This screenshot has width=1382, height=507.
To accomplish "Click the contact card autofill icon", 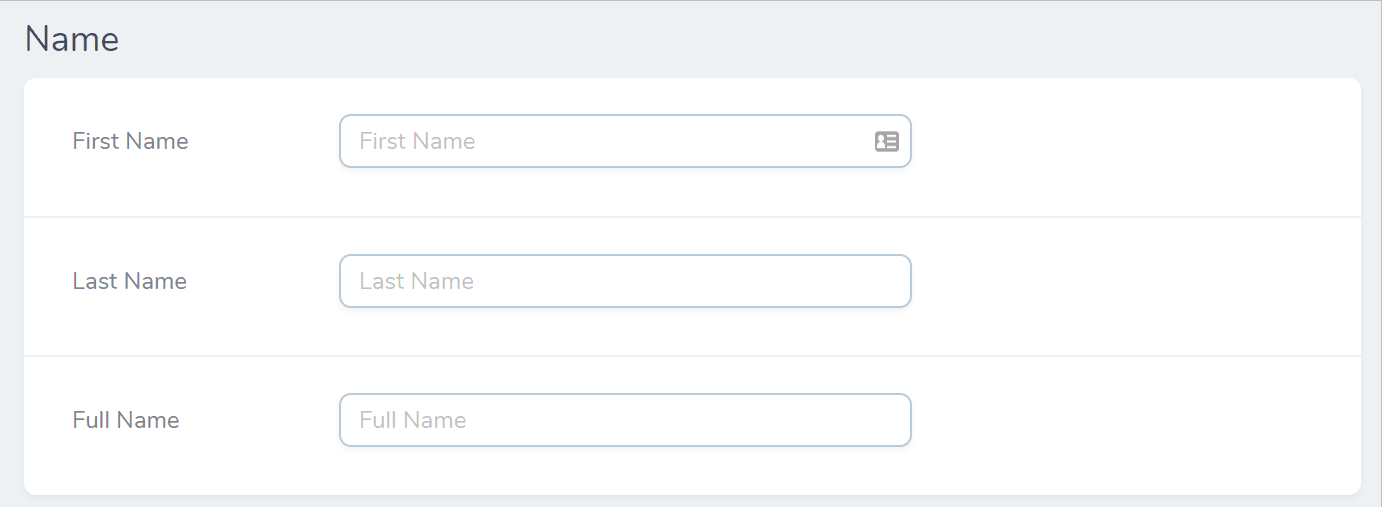I will (886, 141).
